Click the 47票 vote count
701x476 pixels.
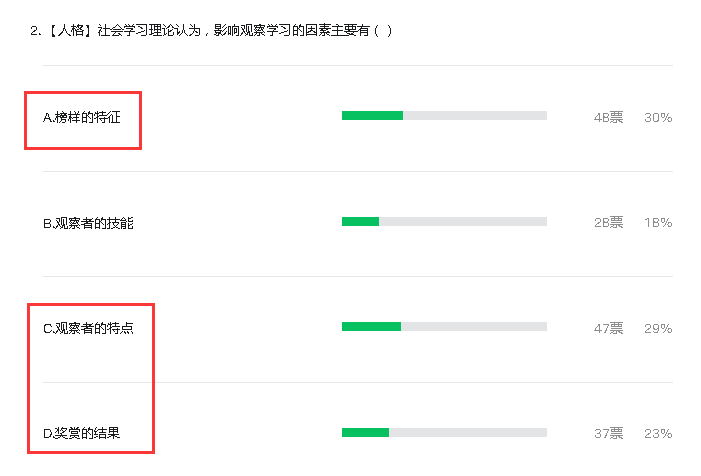[608, 328]
